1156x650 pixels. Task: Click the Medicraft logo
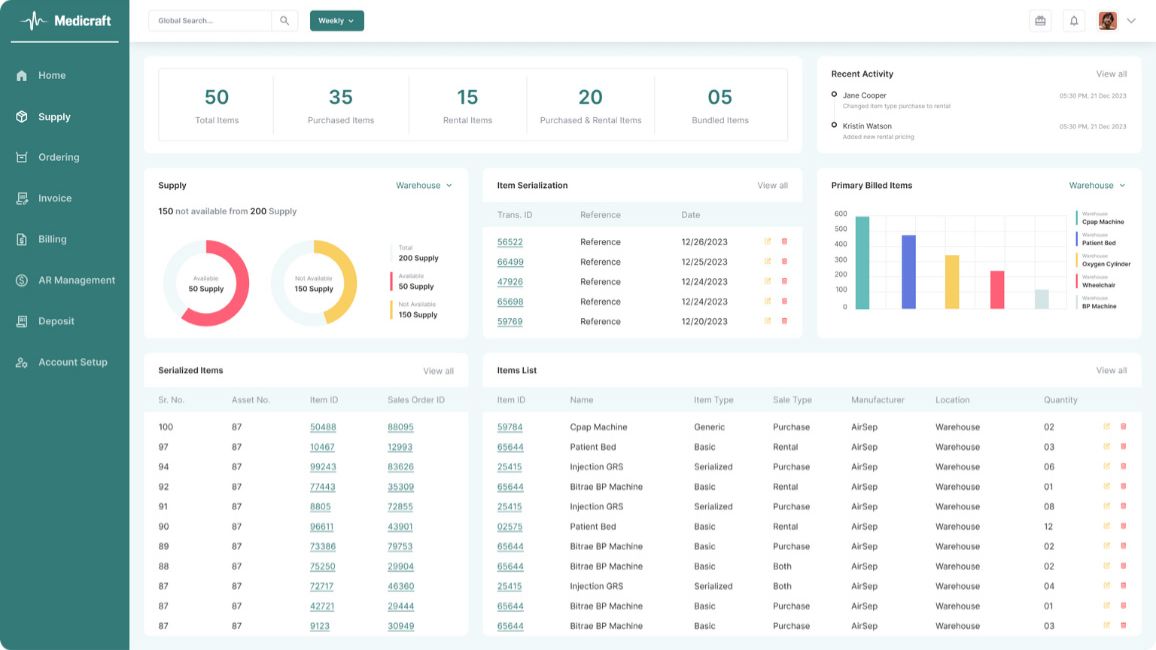(x=65, y=21)
